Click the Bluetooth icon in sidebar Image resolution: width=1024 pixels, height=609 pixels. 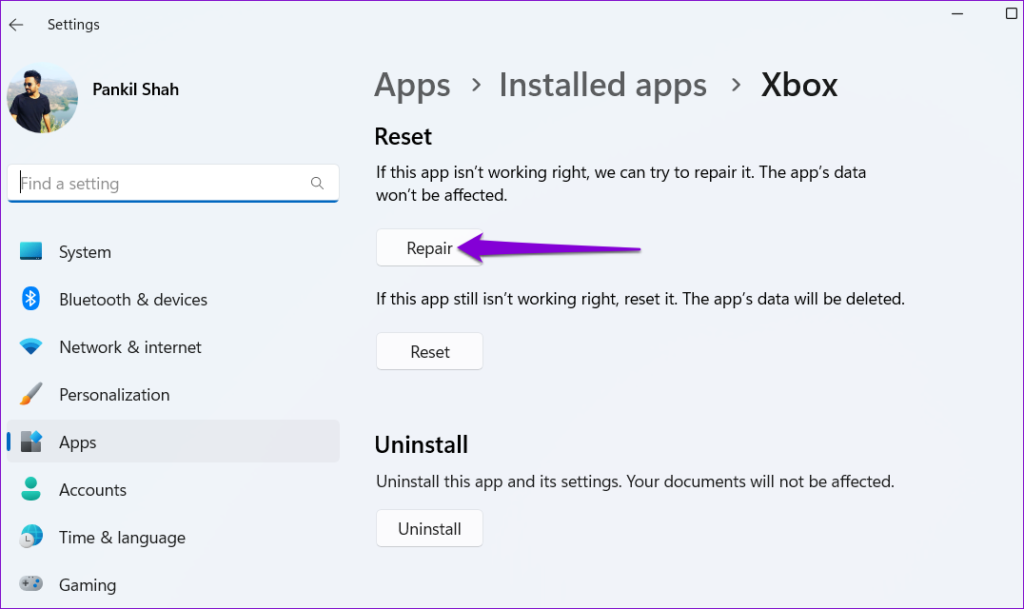pos(31,299)
